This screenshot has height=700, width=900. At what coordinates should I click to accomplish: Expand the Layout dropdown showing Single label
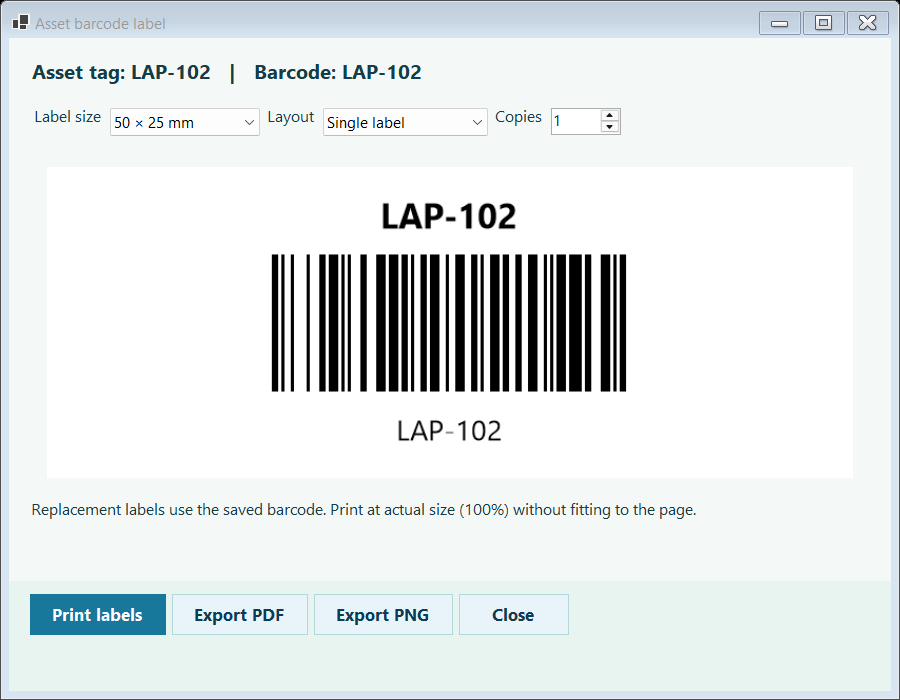pos(405,122)
